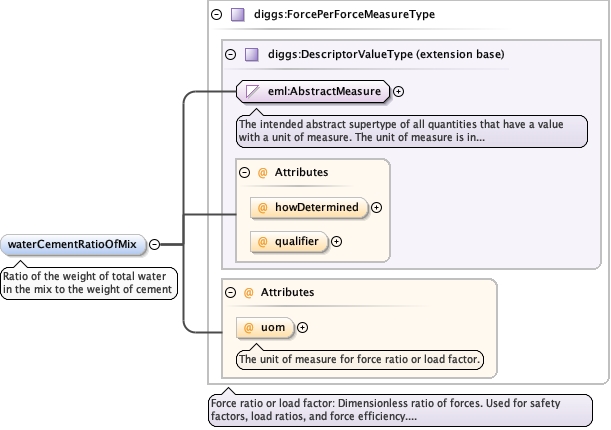Expand the howDetermined attribute
This screenshot has height=430, width=611.
377,208
